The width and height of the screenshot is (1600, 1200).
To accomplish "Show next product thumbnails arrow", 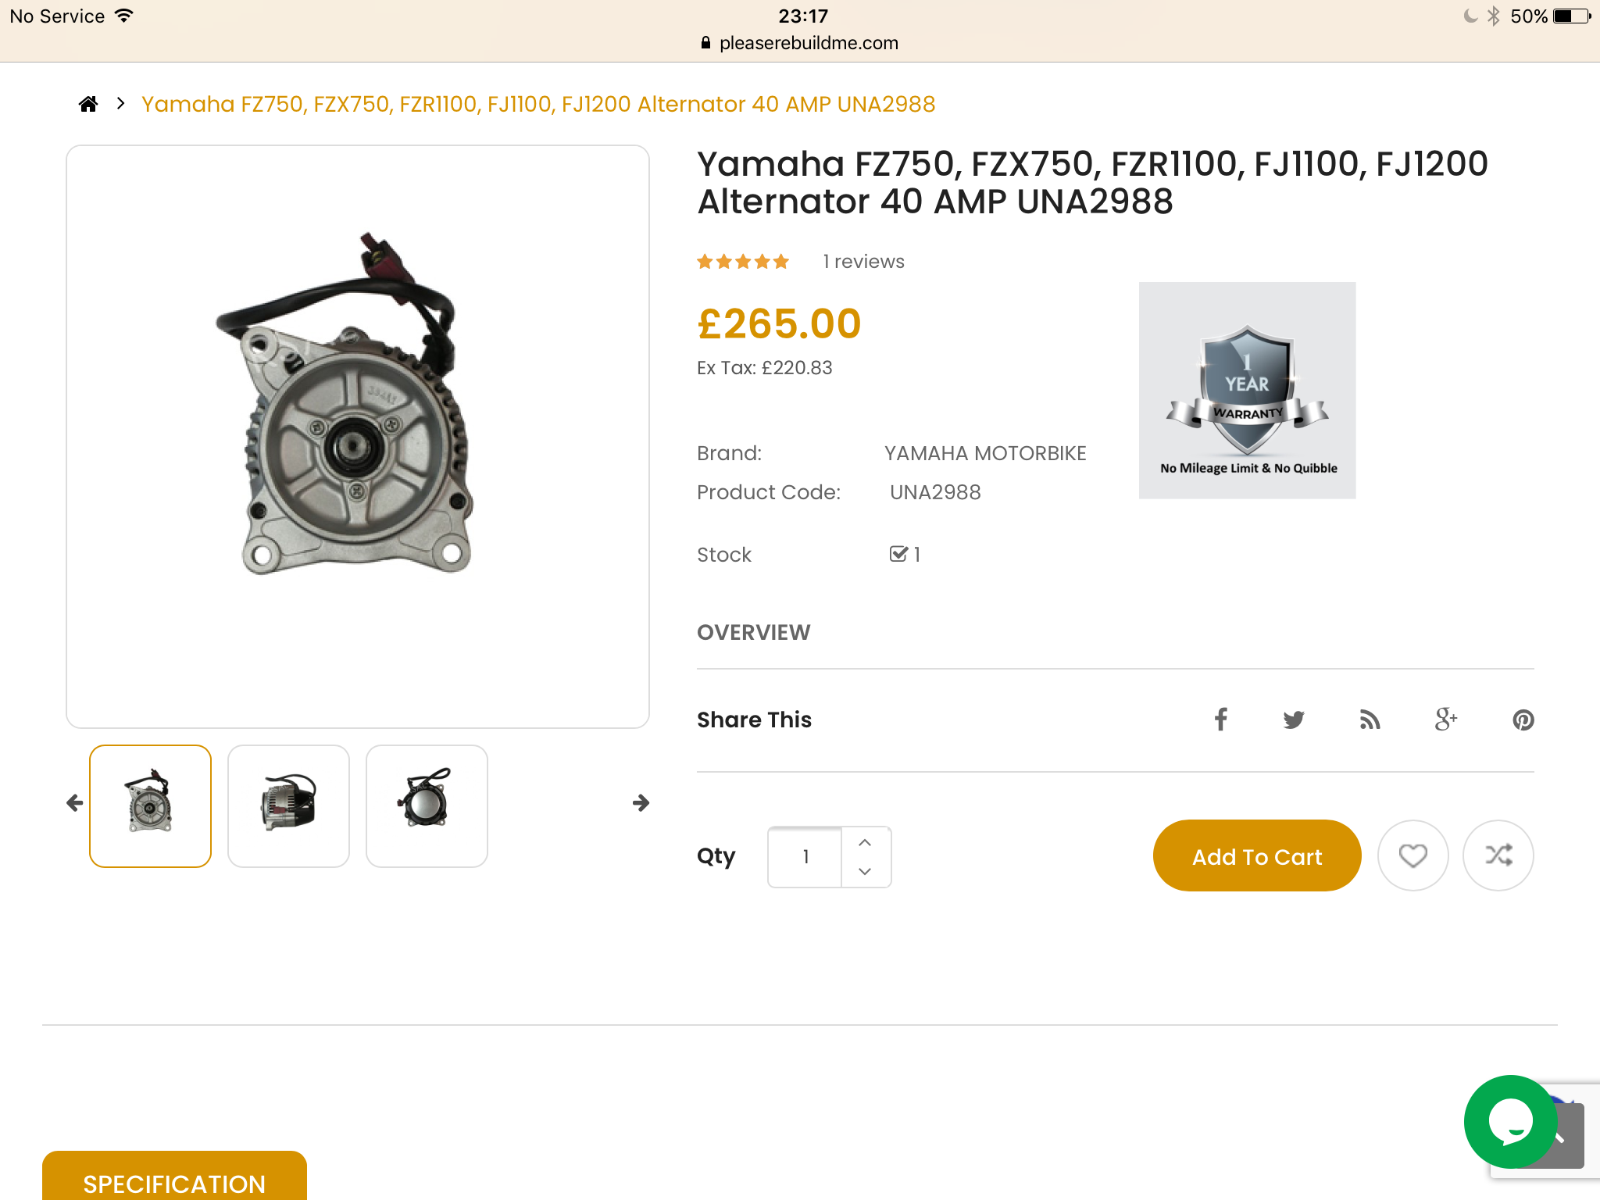I will [641, 803].
